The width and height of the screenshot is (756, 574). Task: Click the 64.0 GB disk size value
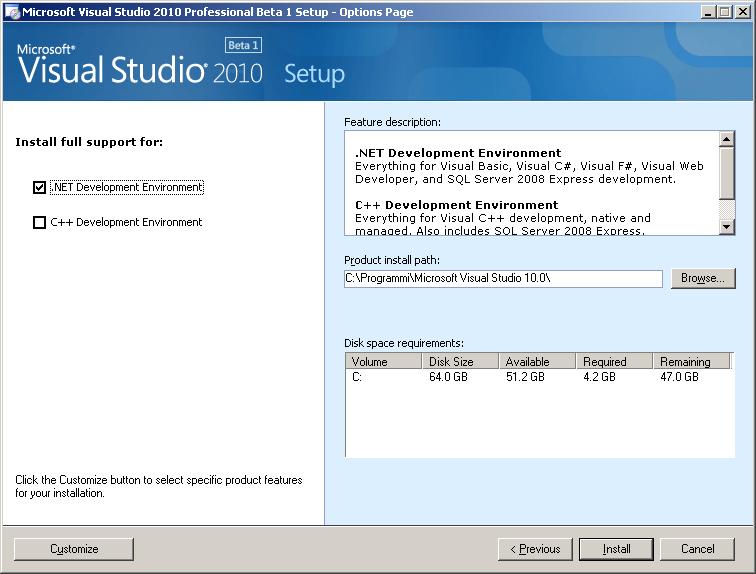pos(448,377)
